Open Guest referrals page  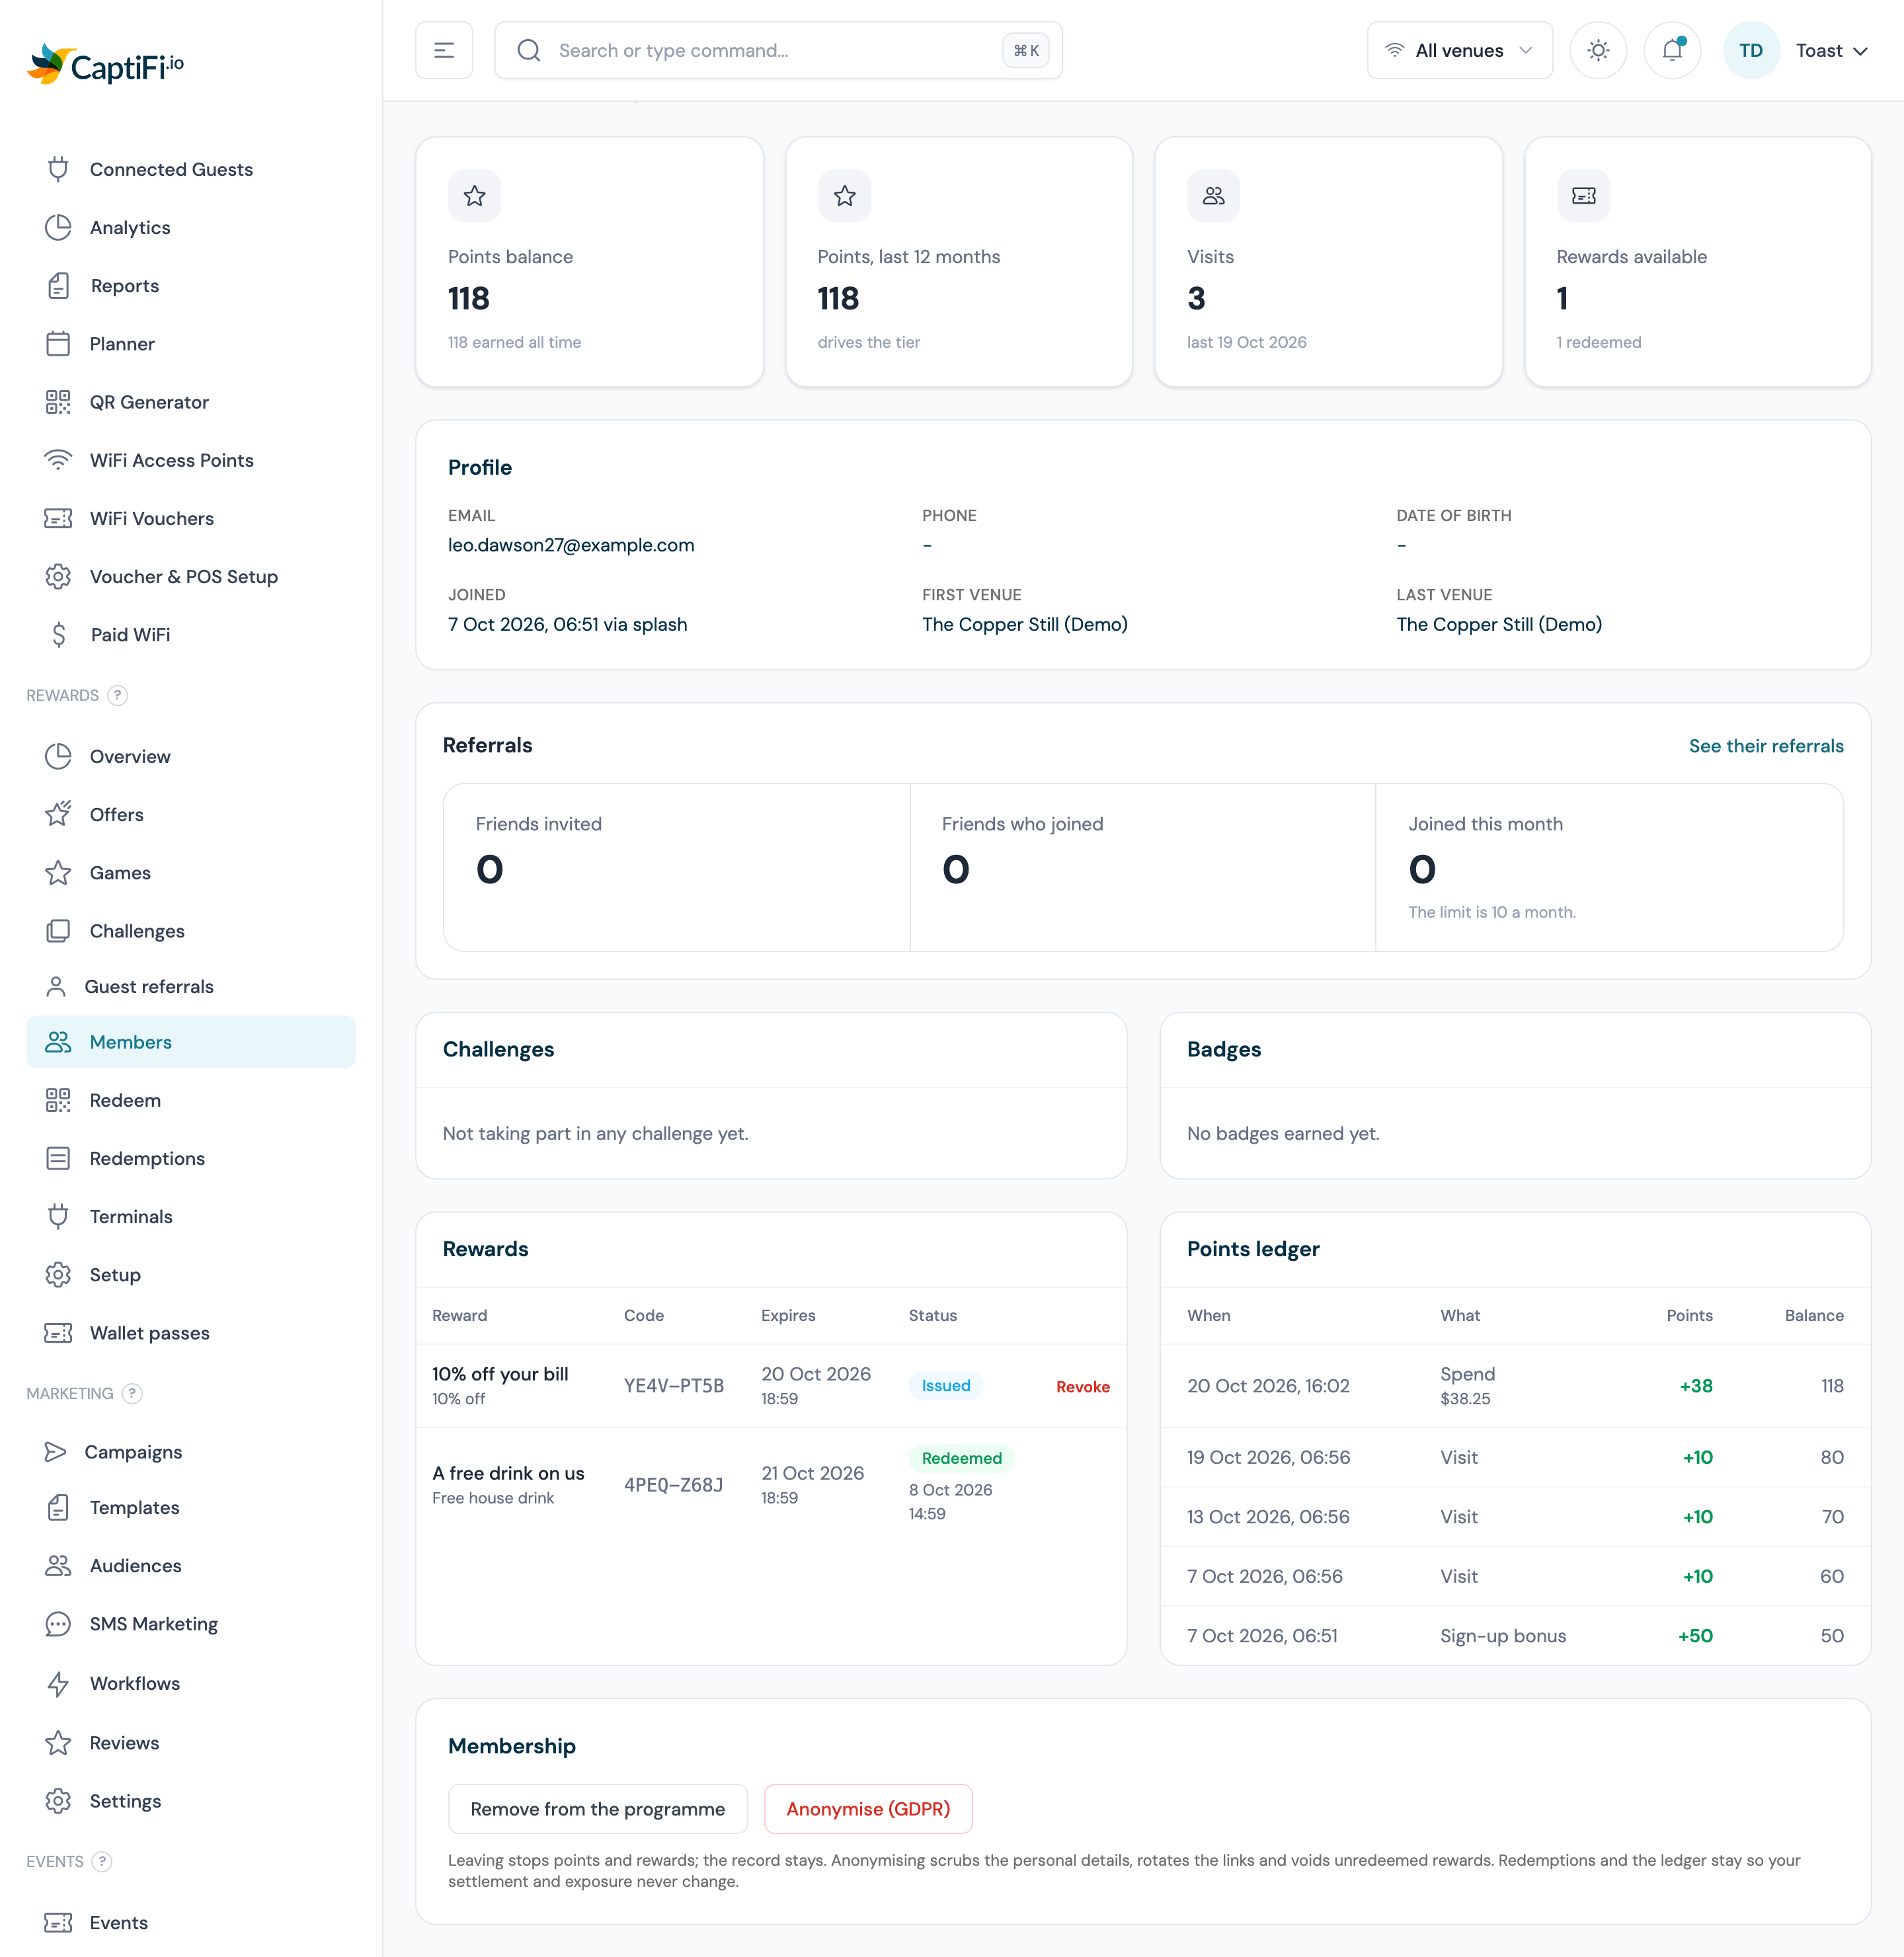click(x=190, y=986)
